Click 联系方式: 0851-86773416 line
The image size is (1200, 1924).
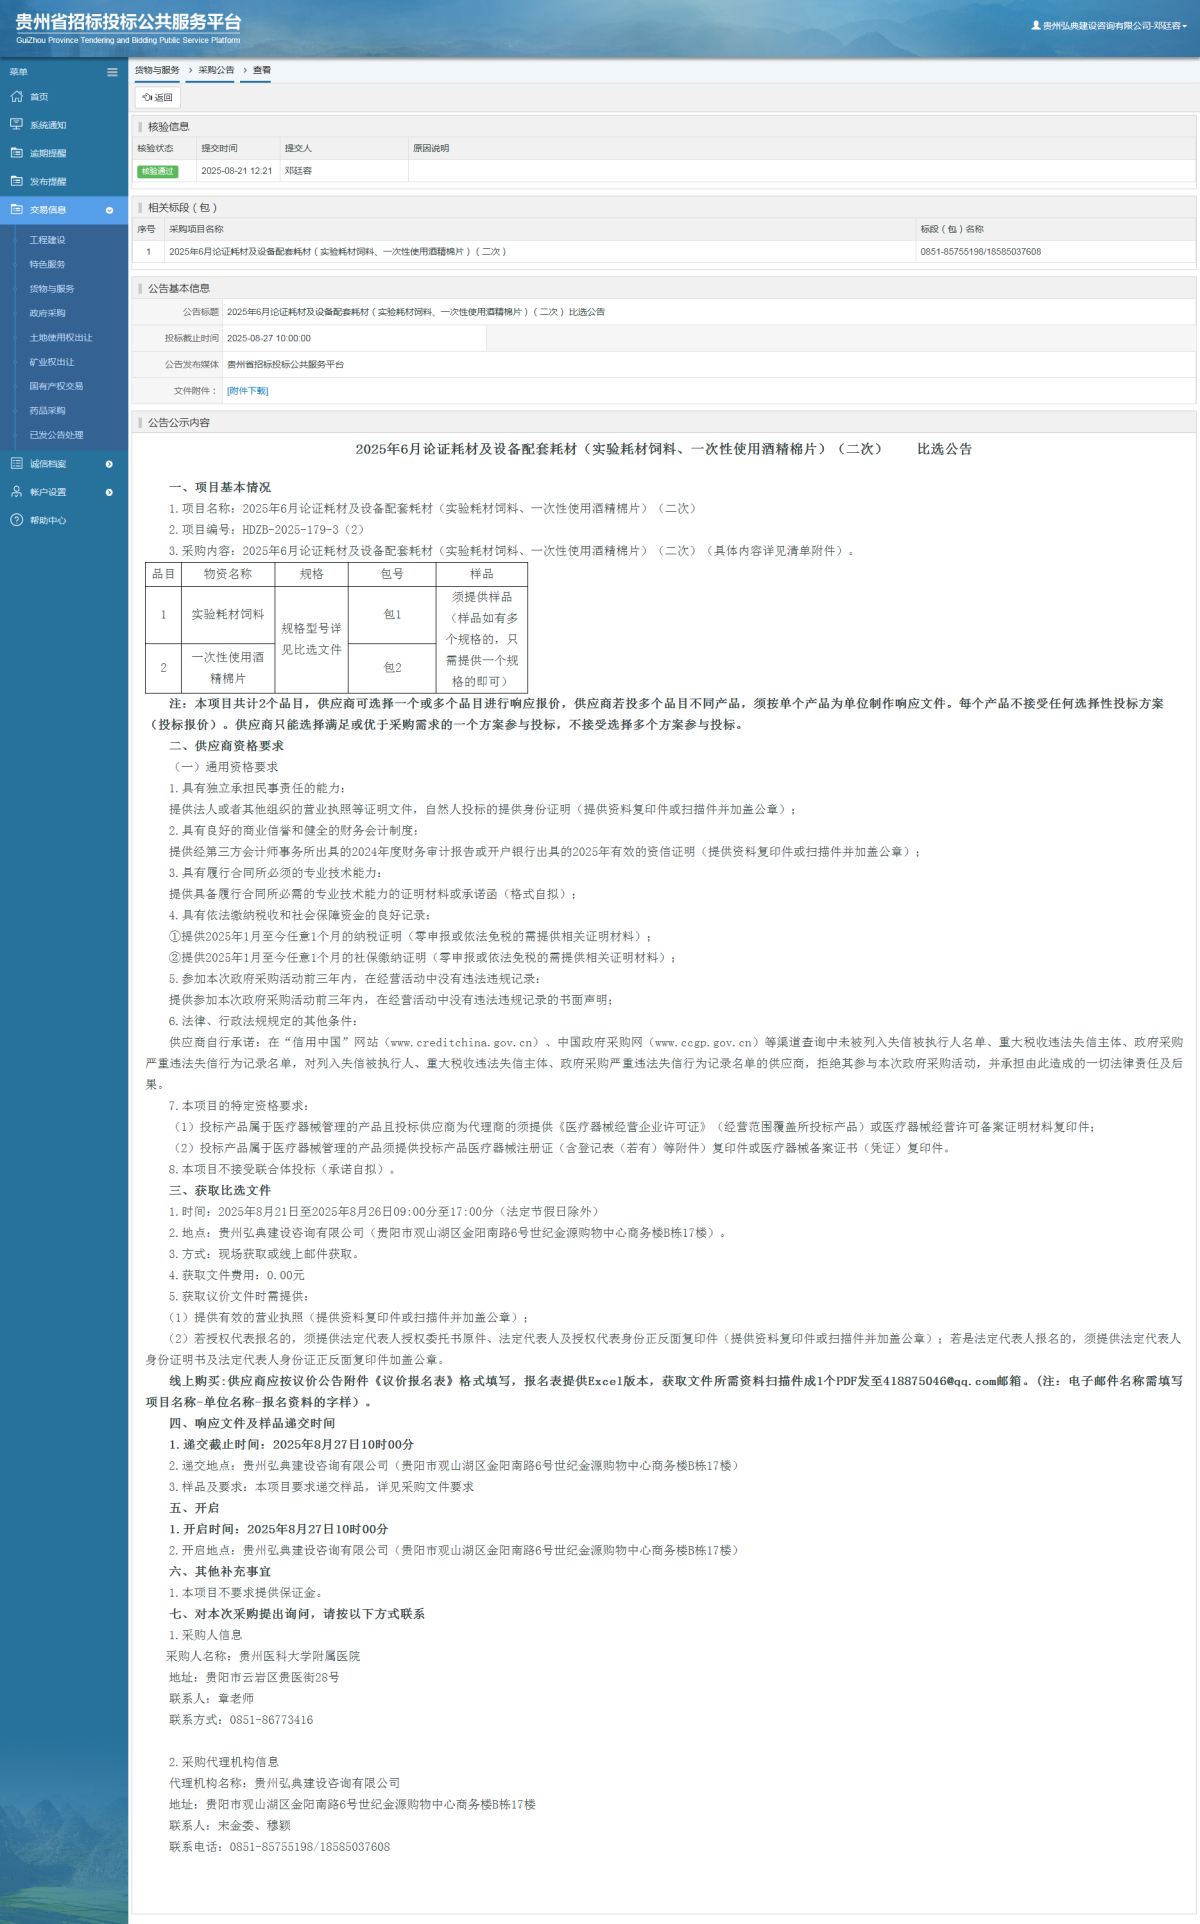(241, 1720)
